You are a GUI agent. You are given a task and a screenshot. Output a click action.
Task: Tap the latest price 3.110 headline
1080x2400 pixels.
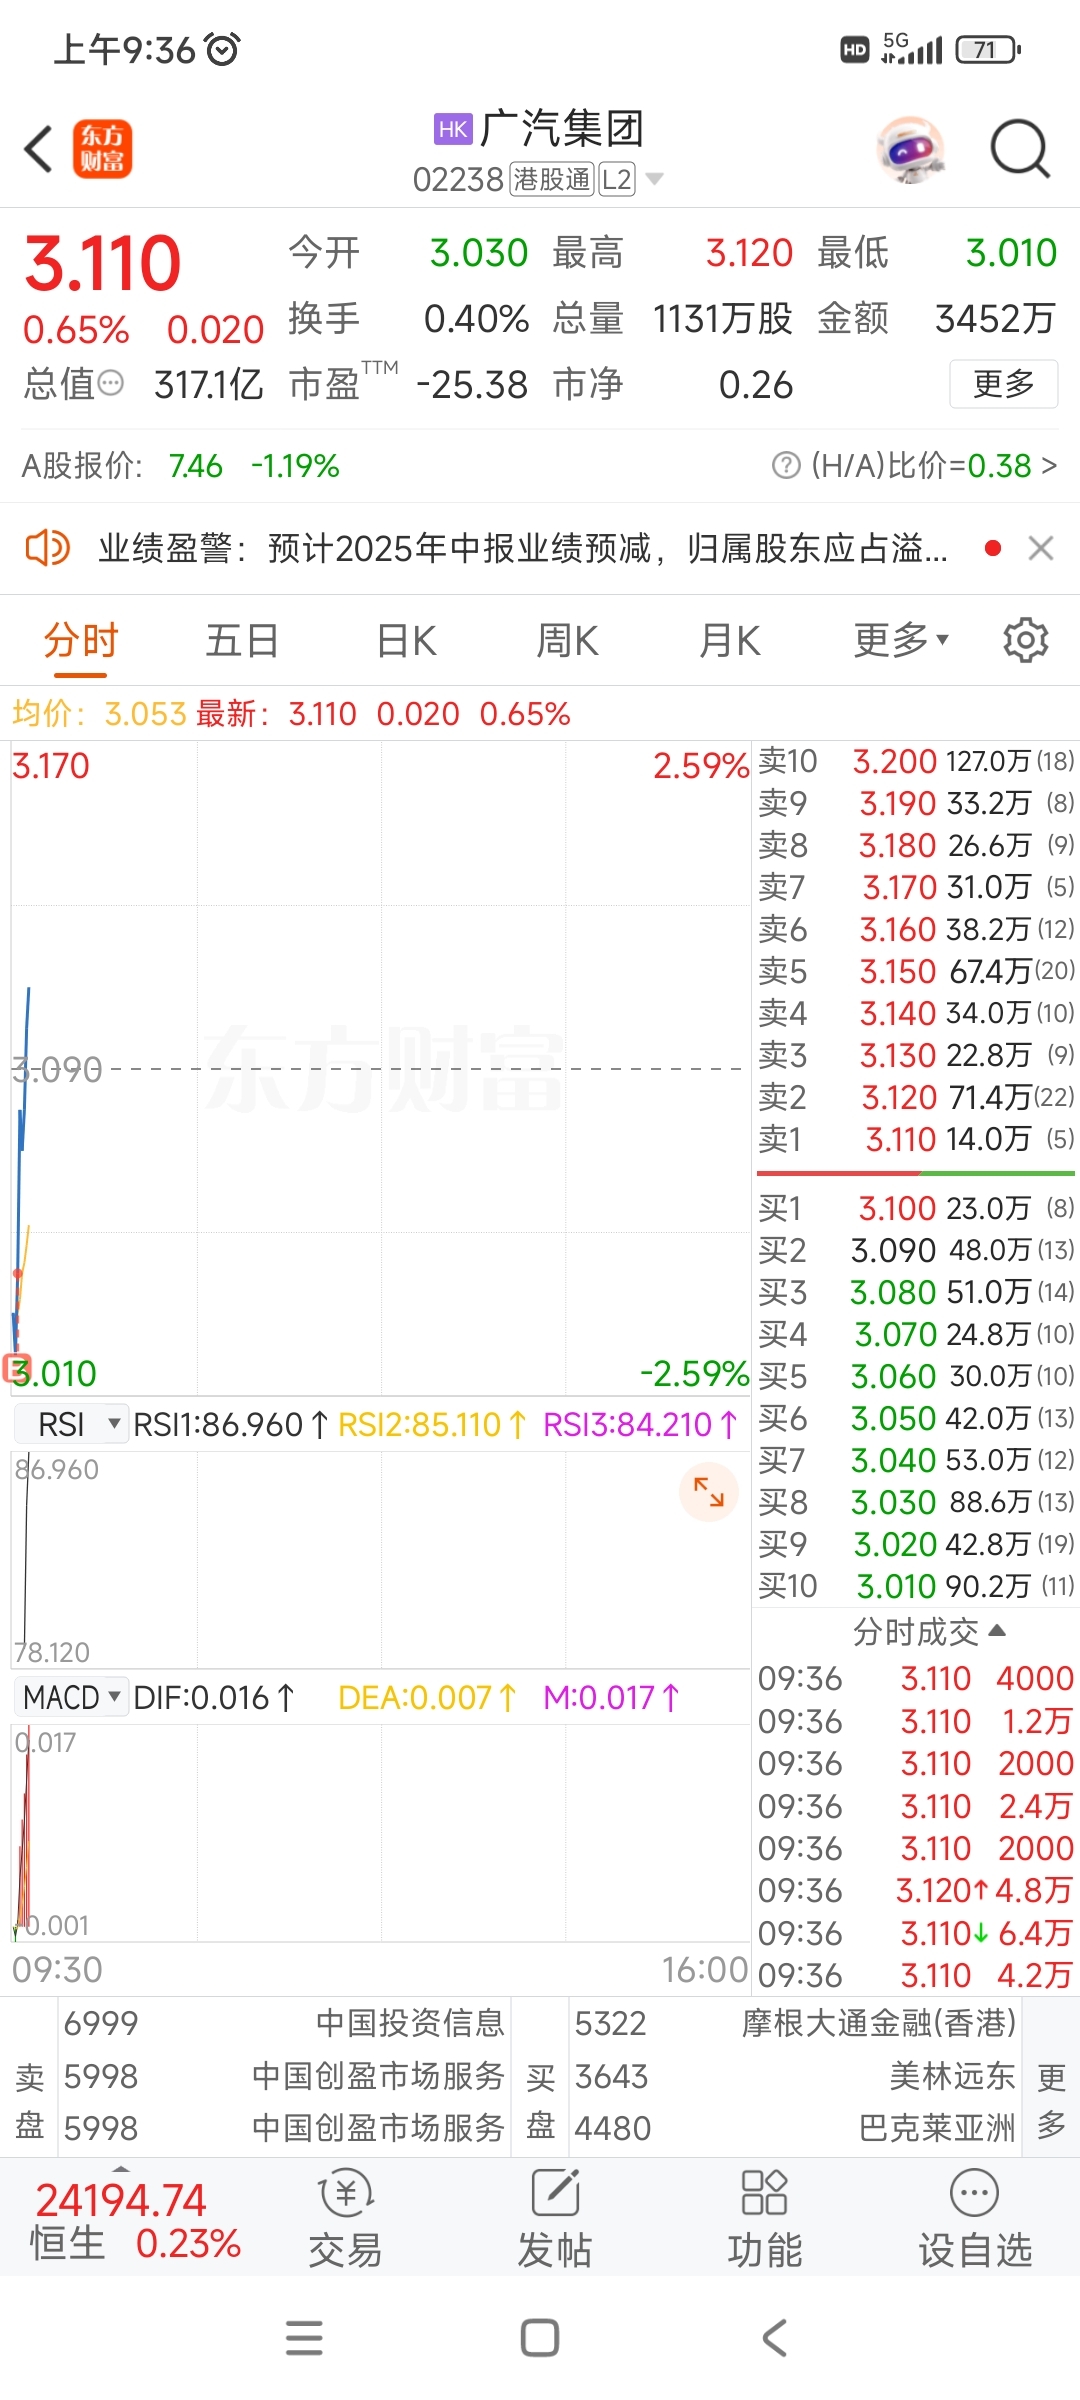[x=102, y=263]
